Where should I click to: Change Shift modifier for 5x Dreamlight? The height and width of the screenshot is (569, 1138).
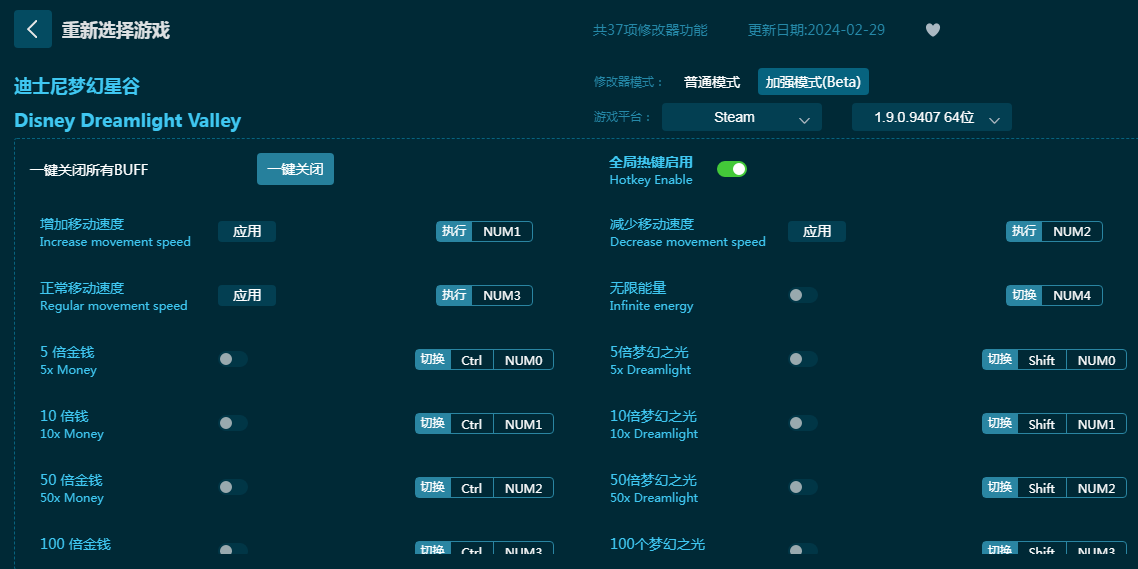[1041, 360]
